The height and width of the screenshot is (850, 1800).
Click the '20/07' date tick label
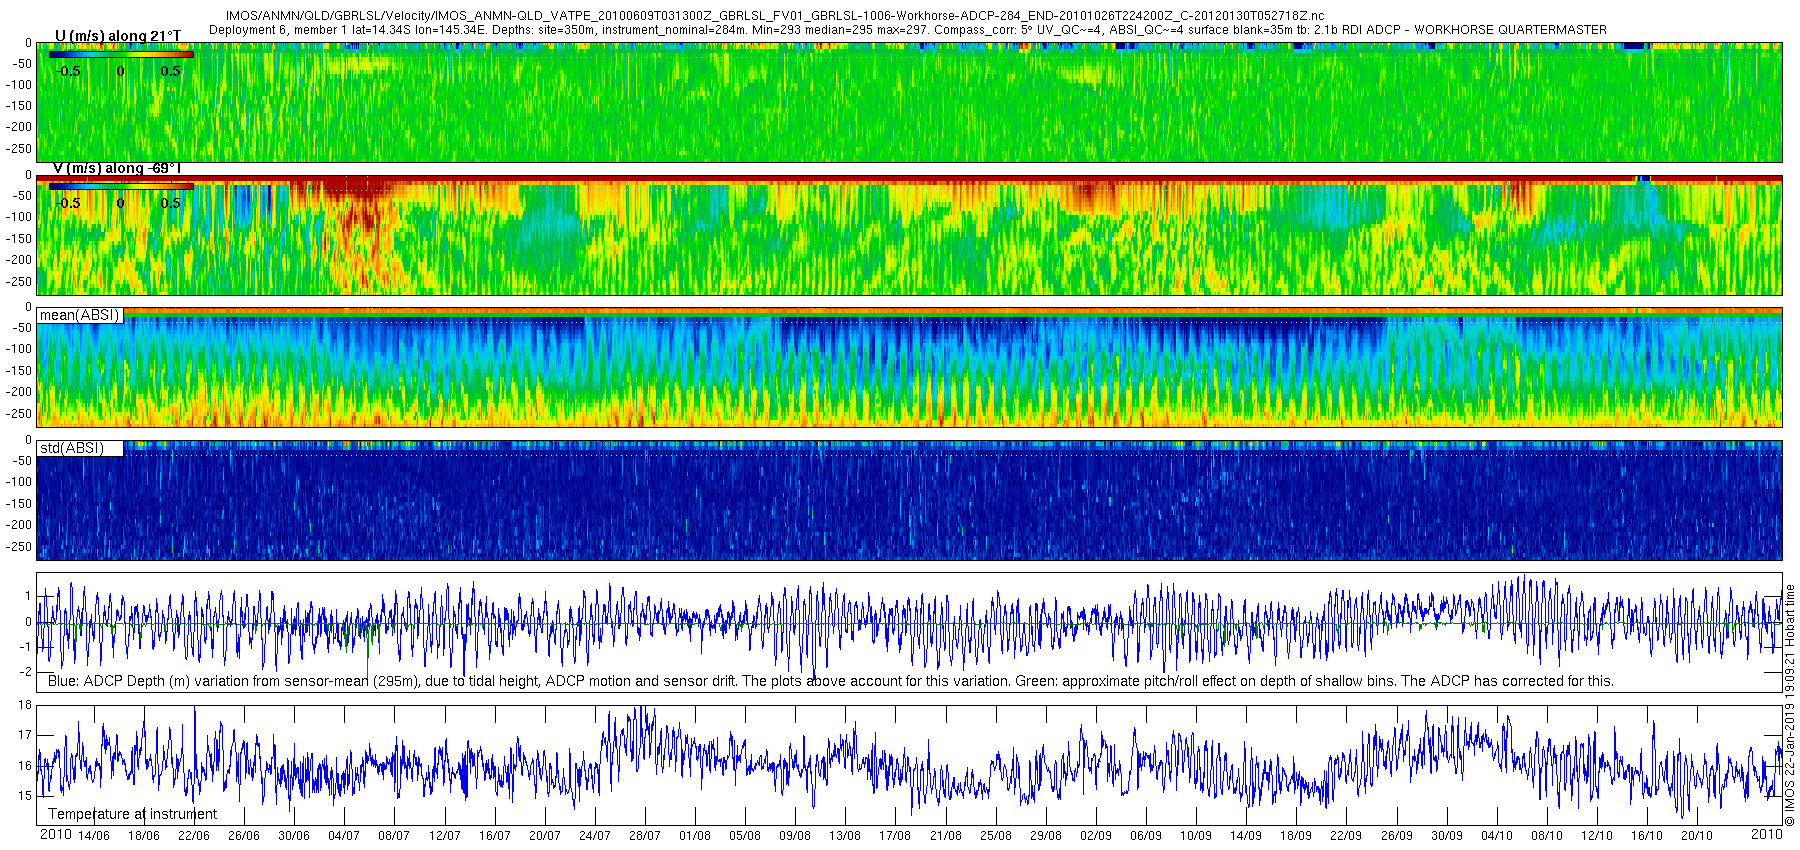[545, 836]
